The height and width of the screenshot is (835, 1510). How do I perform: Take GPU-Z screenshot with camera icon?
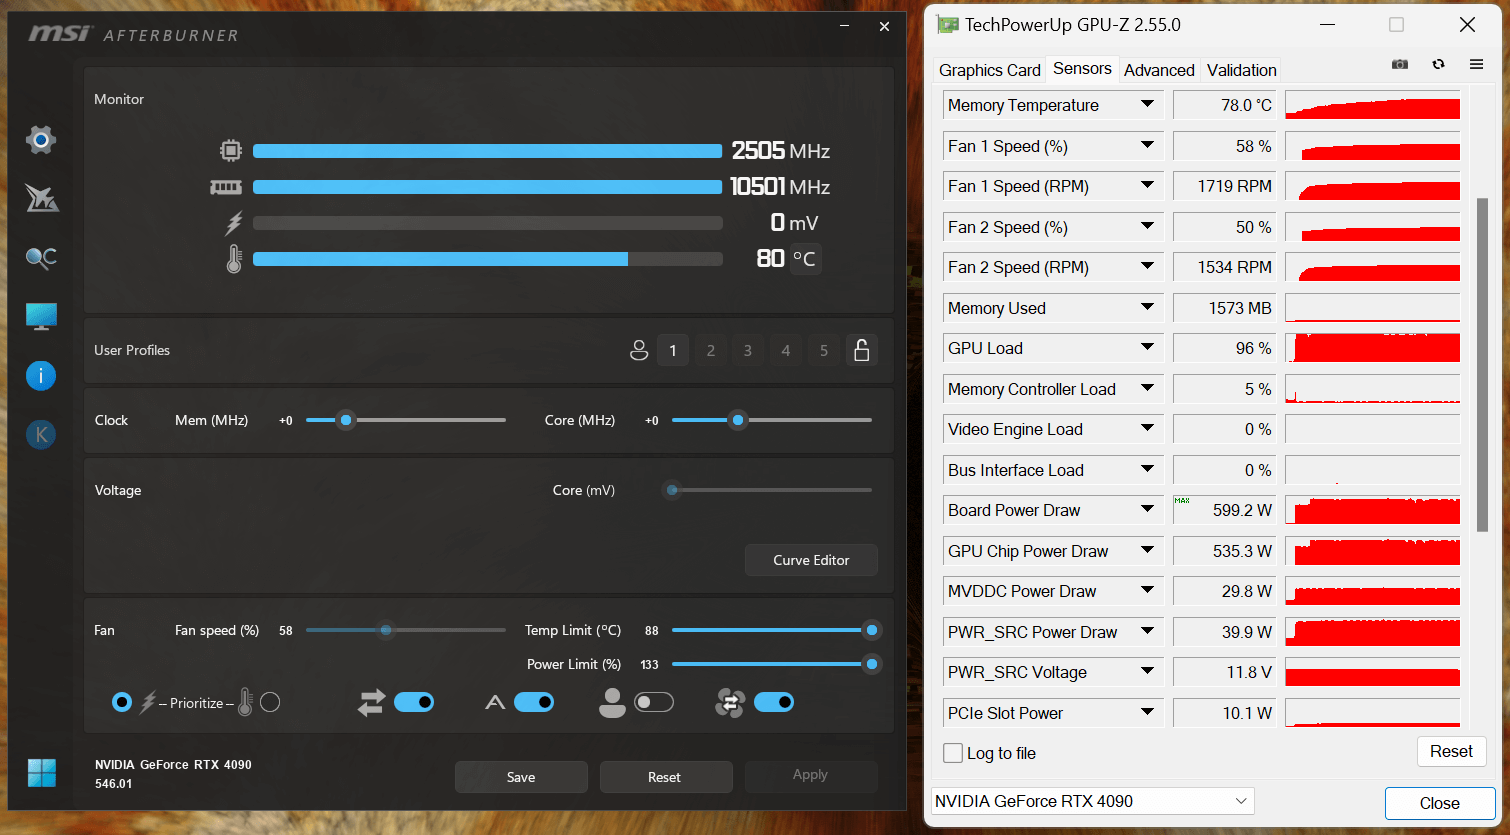1400,64
